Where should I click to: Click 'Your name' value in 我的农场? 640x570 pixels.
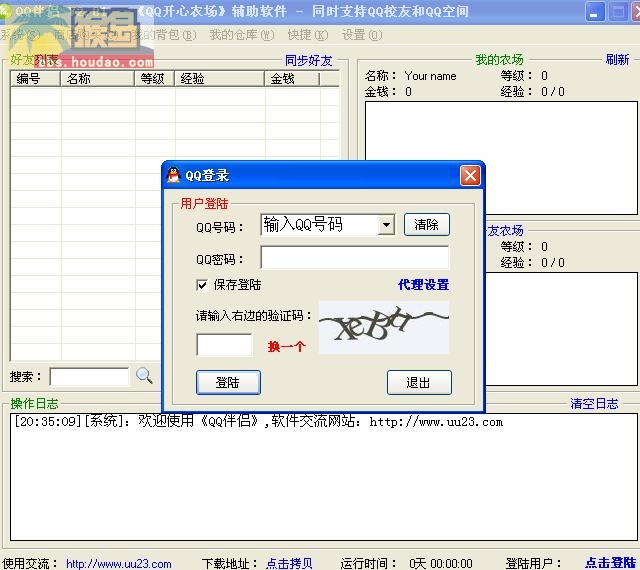click(431, 76)
